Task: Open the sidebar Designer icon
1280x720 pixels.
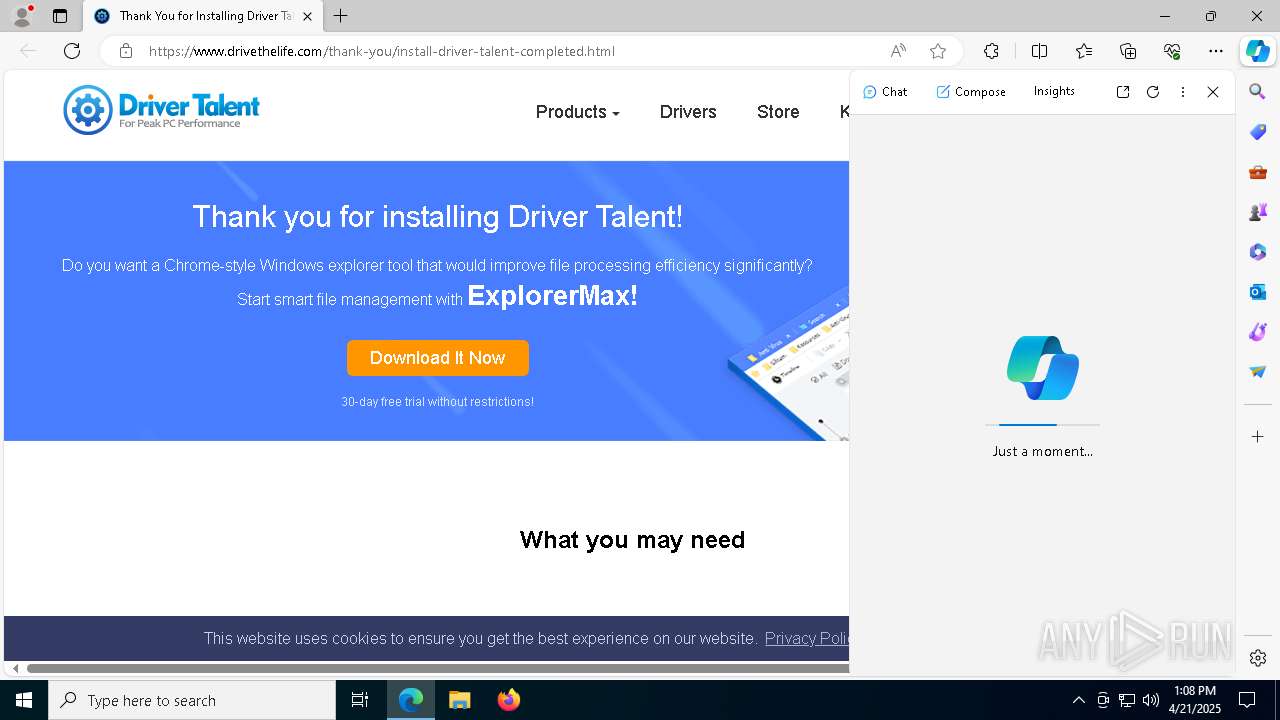Action: coord(1258,332)
